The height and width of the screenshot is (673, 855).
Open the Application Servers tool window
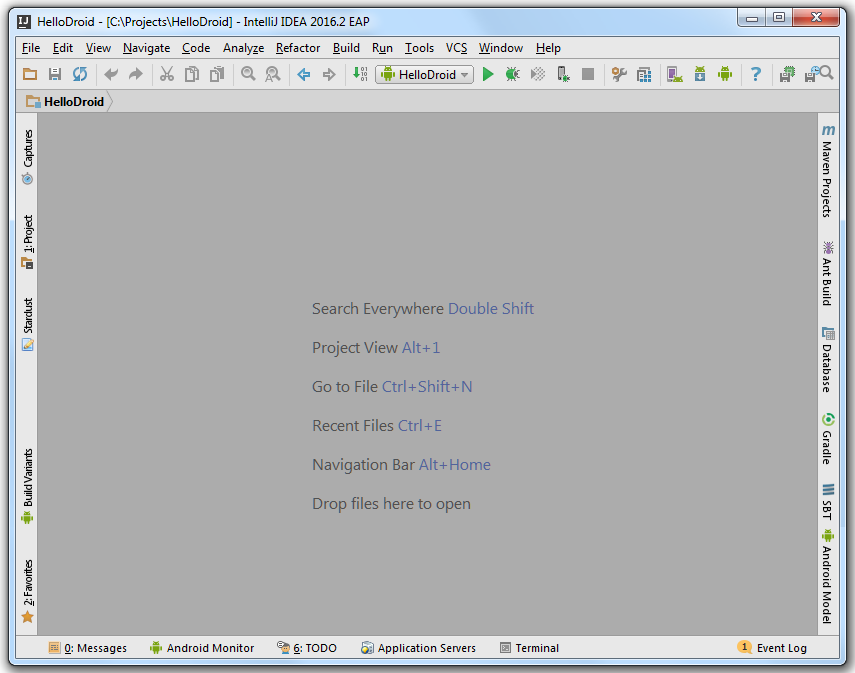click(x=418, y=648)
